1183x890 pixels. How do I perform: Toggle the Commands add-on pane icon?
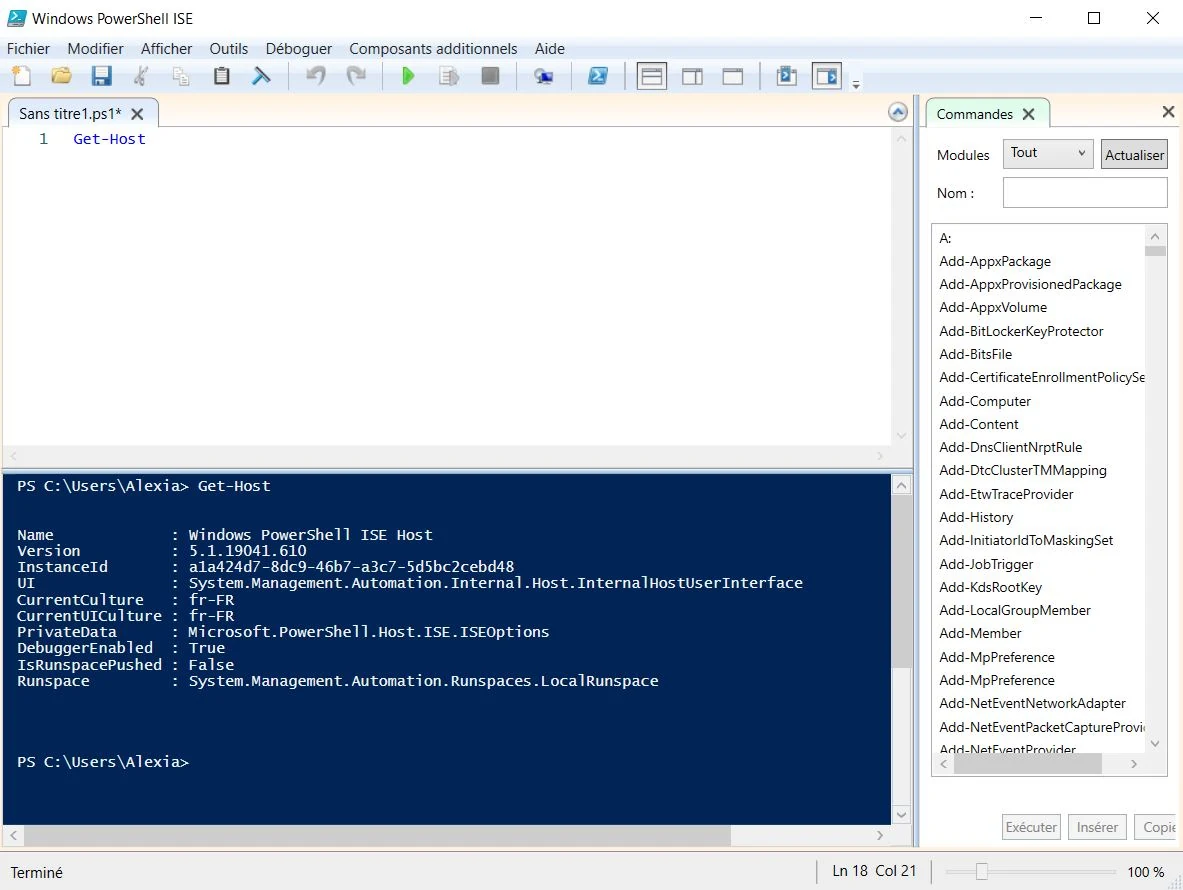[827, 76]
